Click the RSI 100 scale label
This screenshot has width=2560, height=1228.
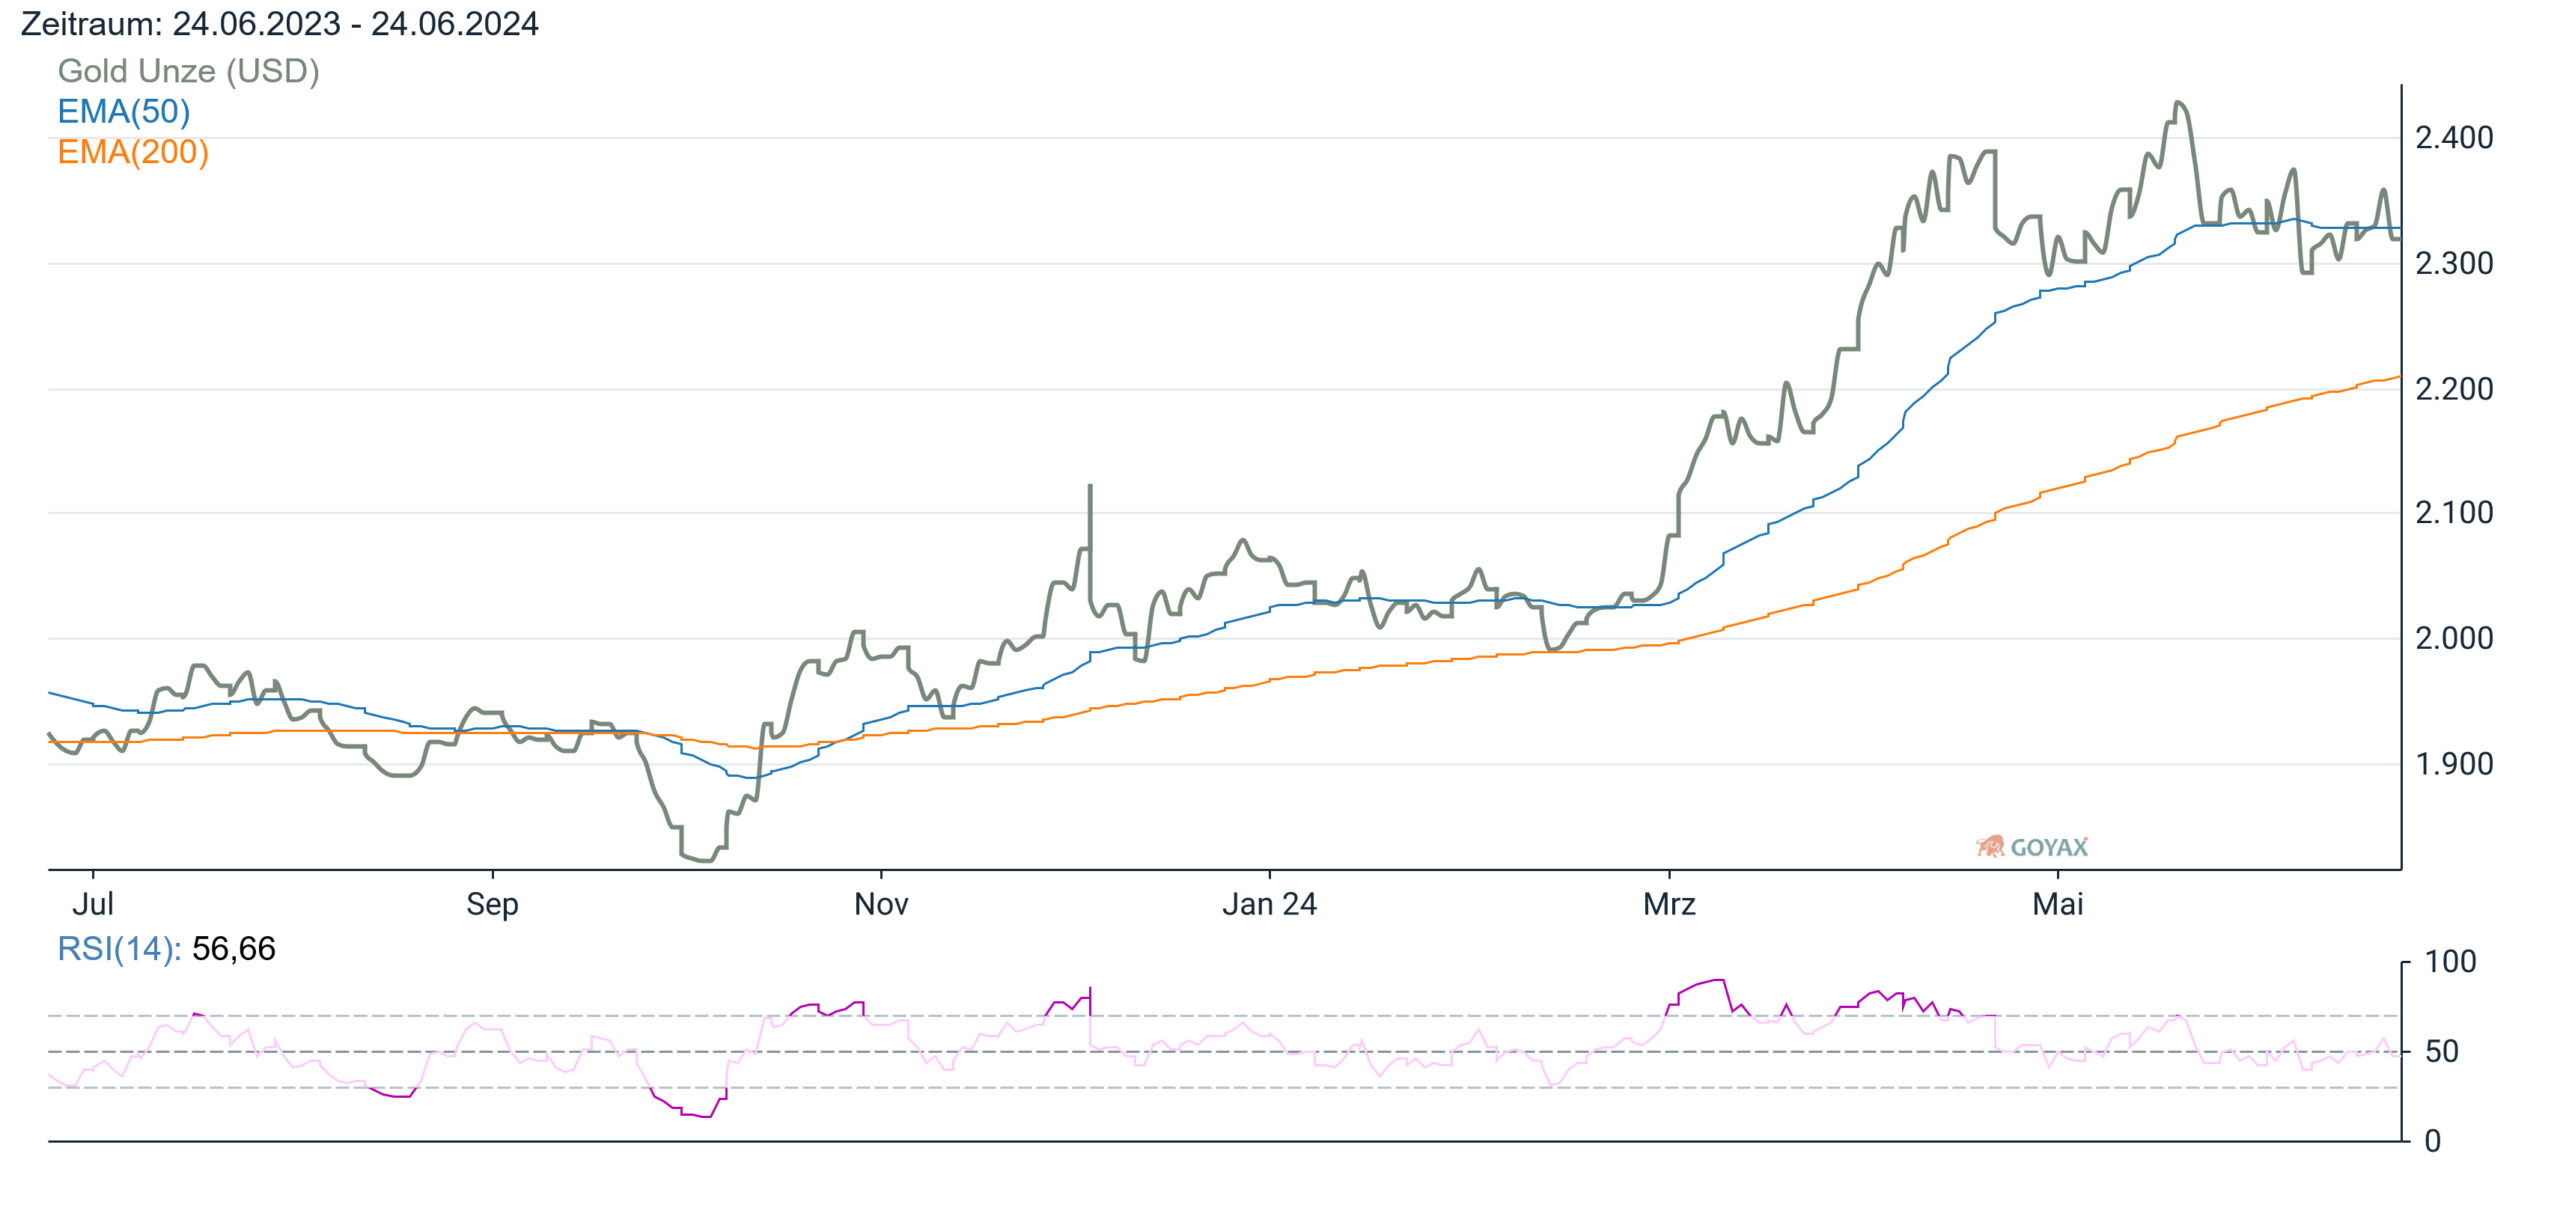[x=2451, y=962]
